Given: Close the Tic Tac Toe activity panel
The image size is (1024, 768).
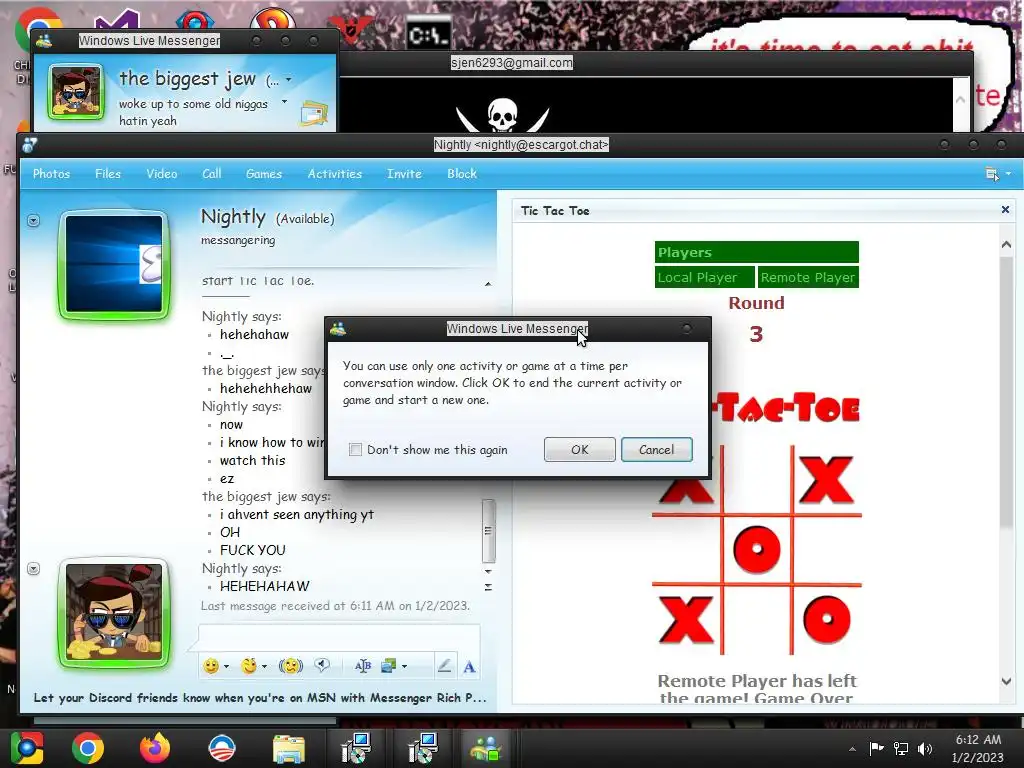Looking at the screenshot, I should [x=1005, y=210].
